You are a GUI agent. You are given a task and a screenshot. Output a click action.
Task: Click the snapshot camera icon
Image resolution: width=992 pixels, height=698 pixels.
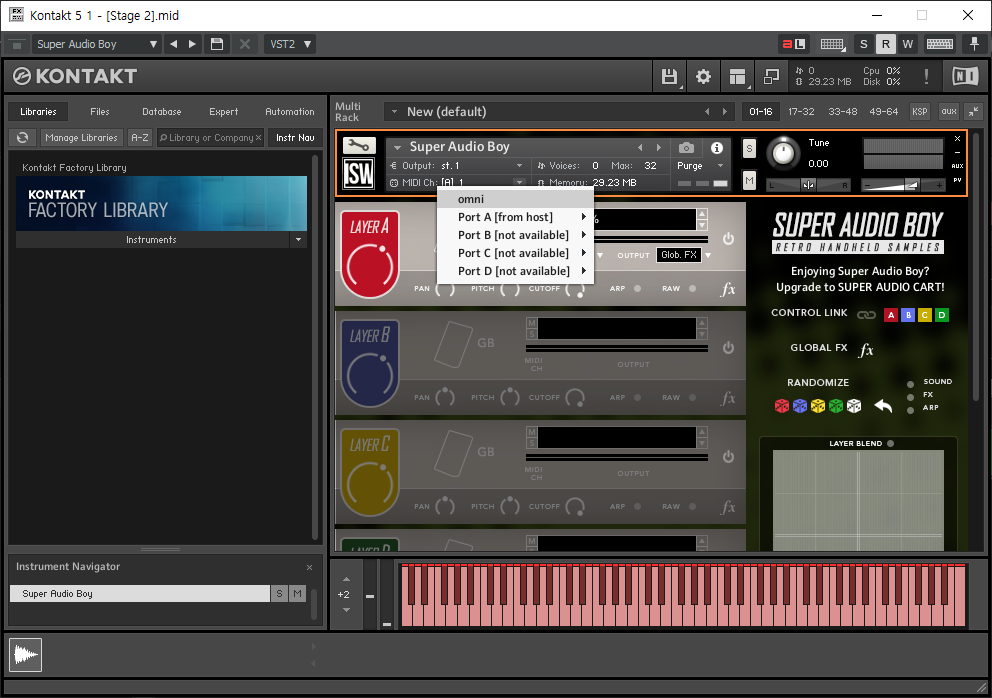point(686,147)
